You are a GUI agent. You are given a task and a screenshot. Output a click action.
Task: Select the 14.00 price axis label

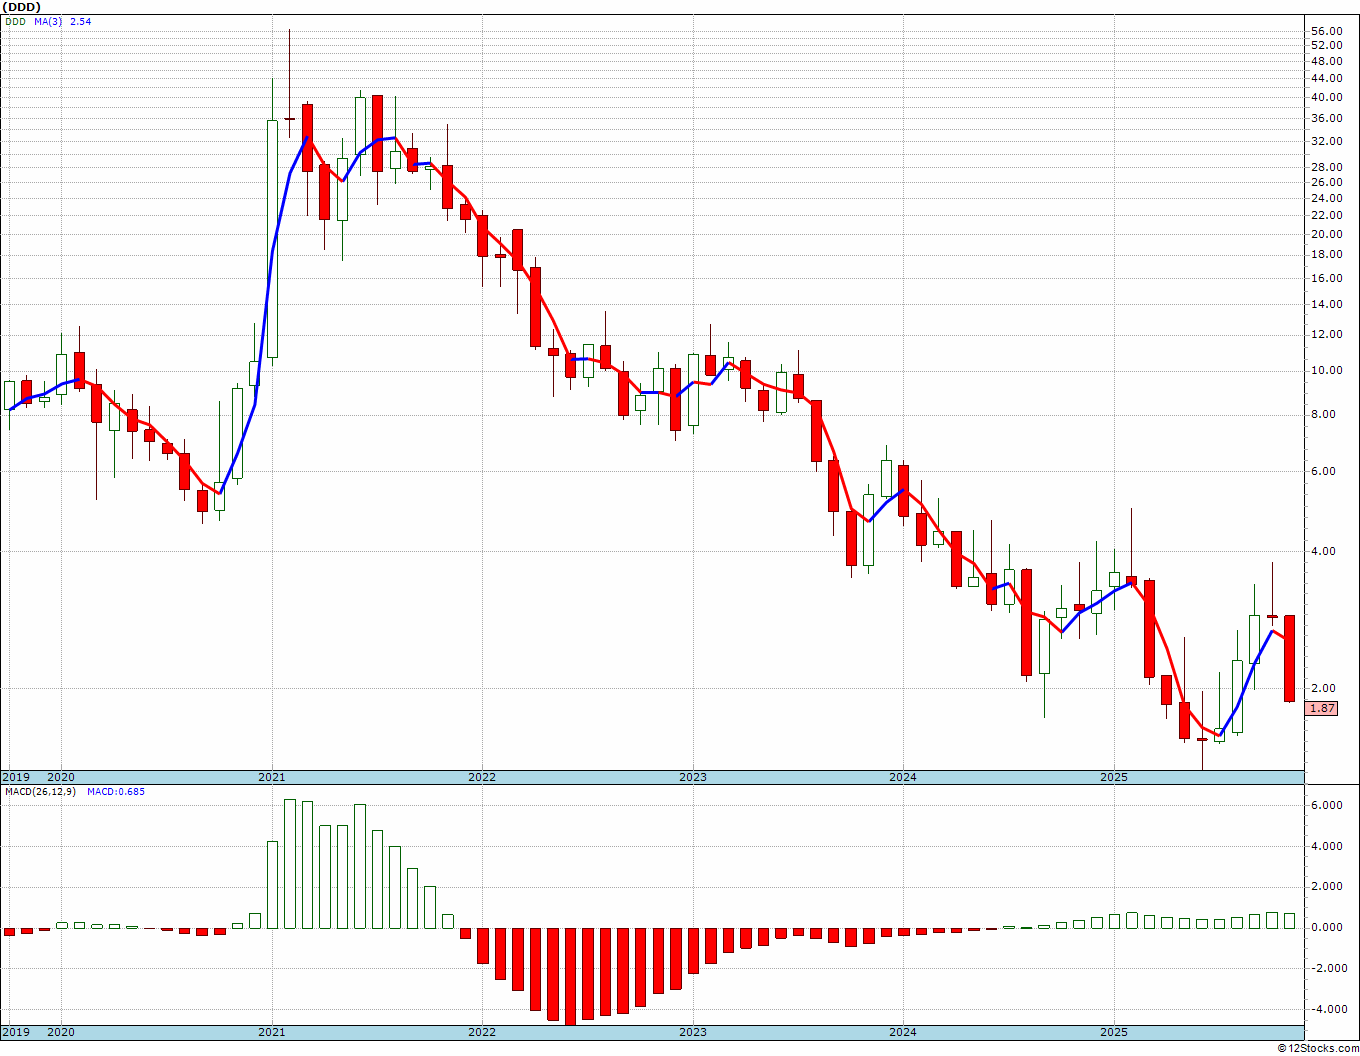click(x=1326, y=304)
